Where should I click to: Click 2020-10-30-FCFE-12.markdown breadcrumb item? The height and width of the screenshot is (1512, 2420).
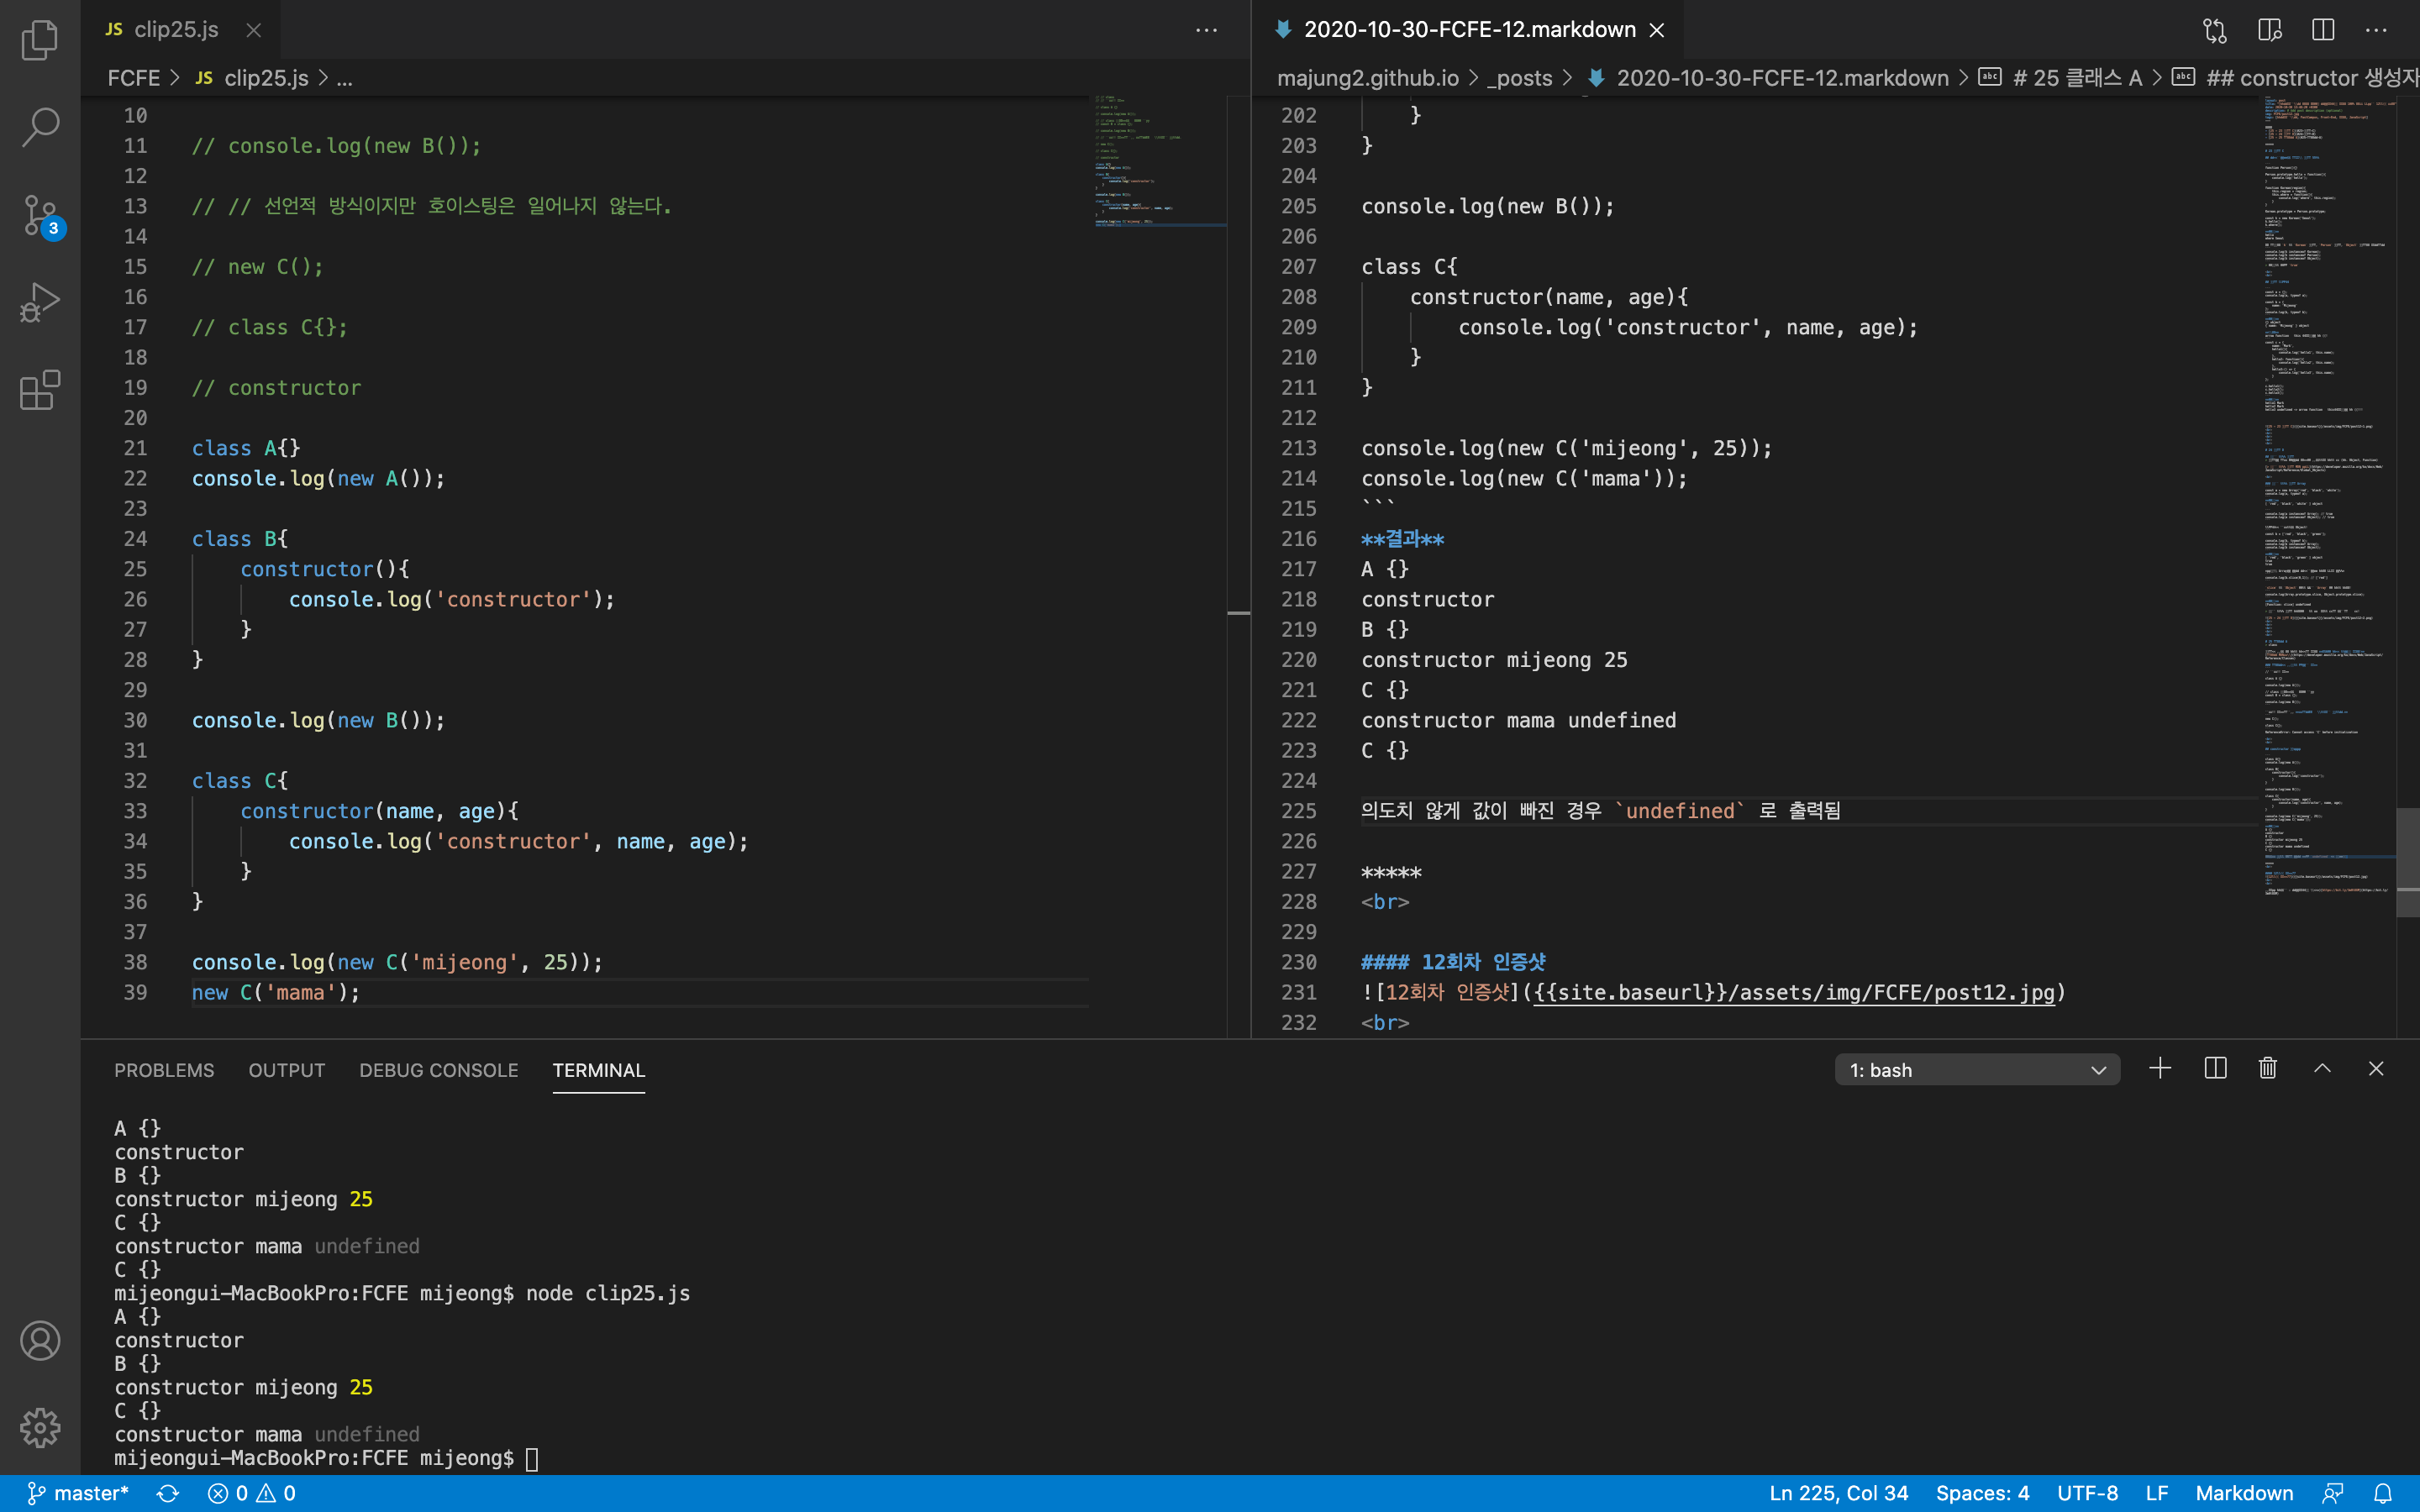coord(1768,78)
